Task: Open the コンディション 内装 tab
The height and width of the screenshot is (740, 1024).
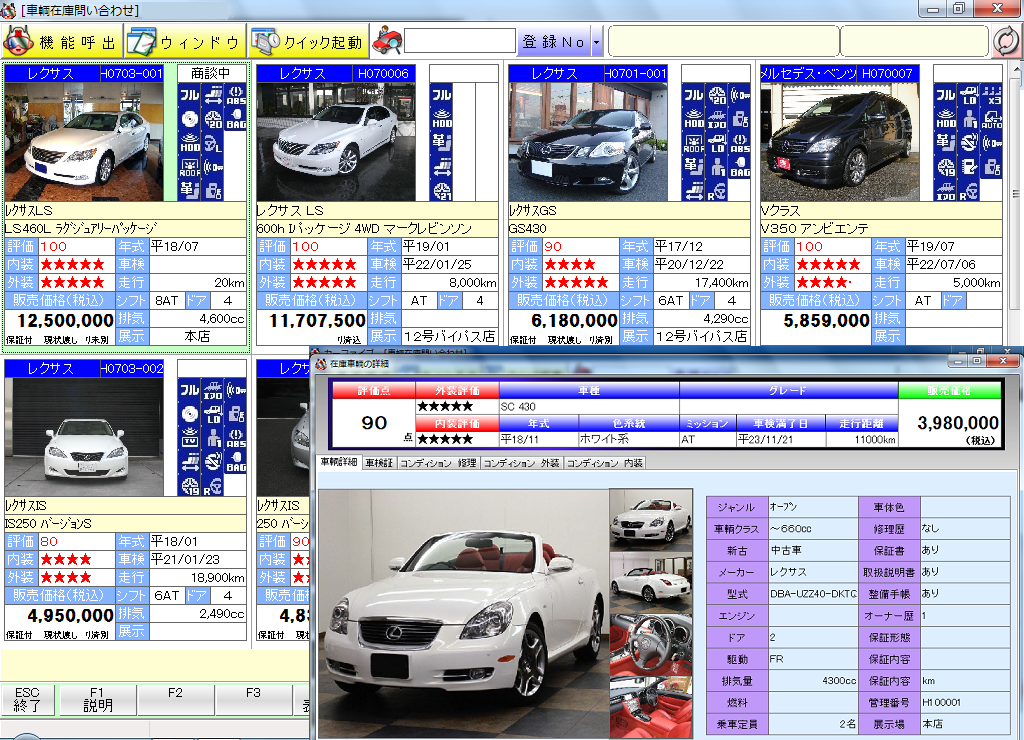Action: click(x=605, y=463)
